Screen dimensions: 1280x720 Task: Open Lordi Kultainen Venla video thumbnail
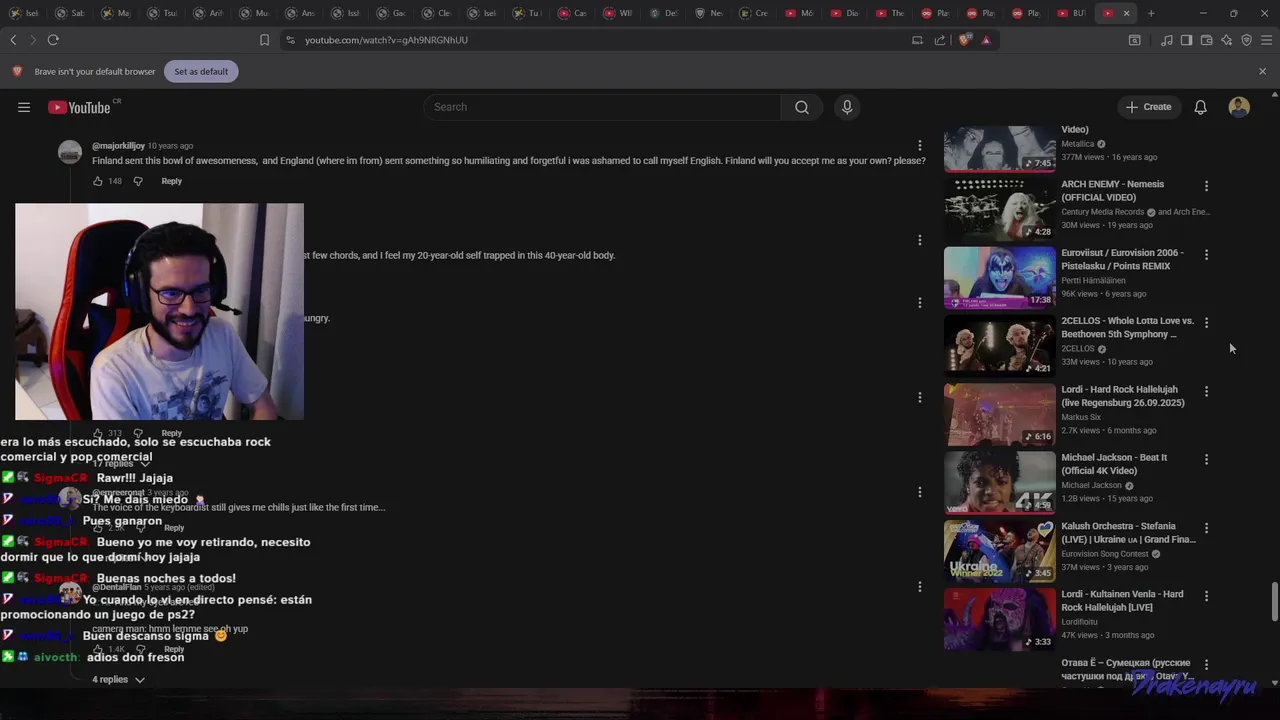999,620
